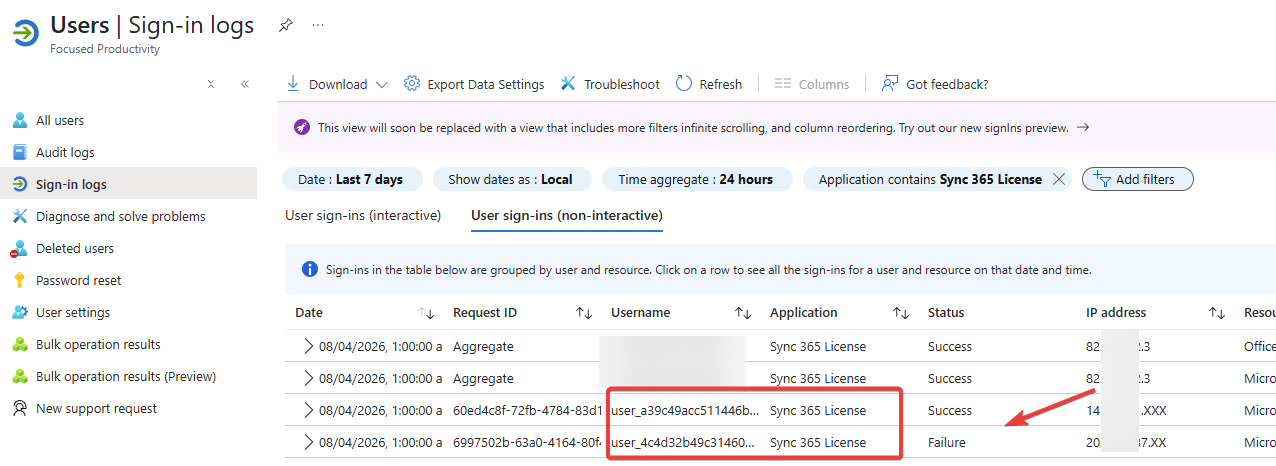The height and width of the screenshot is (466, 1276).
Task: Open Export Data Settings
Action: click(474, 84)
